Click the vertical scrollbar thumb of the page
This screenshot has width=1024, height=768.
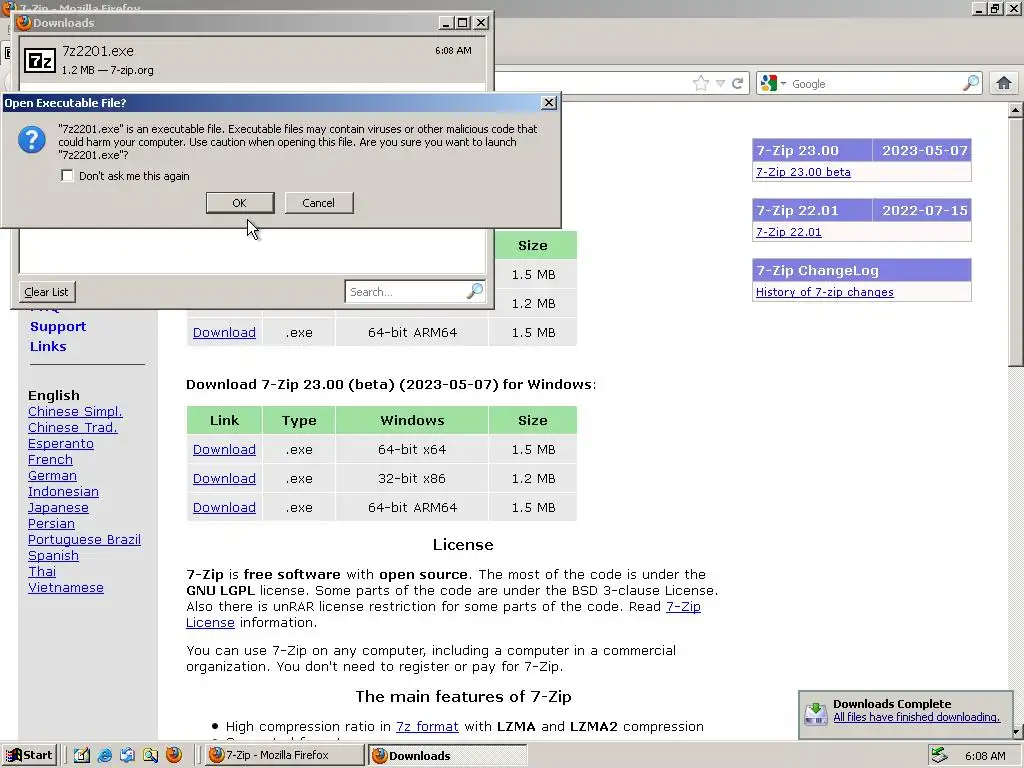click(1016, 242)
